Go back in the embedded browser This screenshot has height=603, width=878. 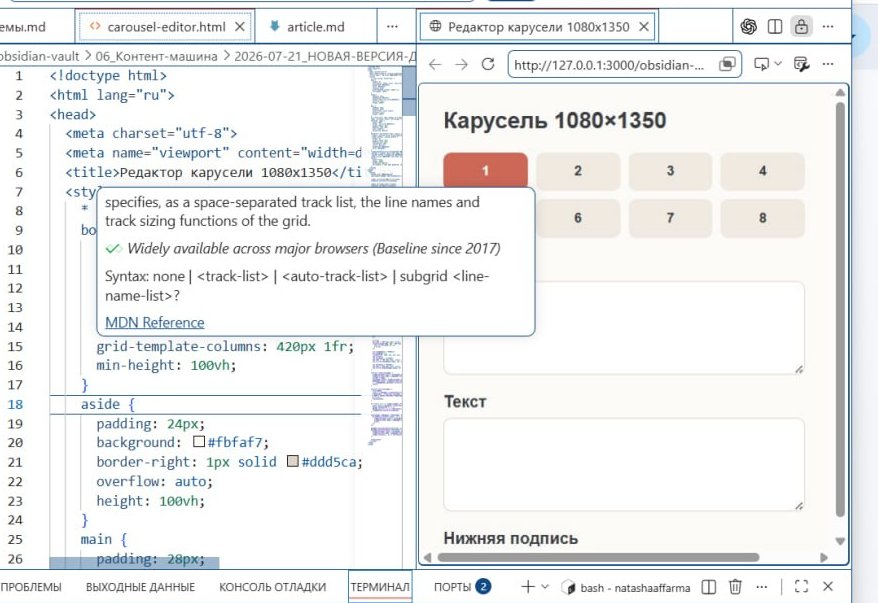click(x=435, y=65)
